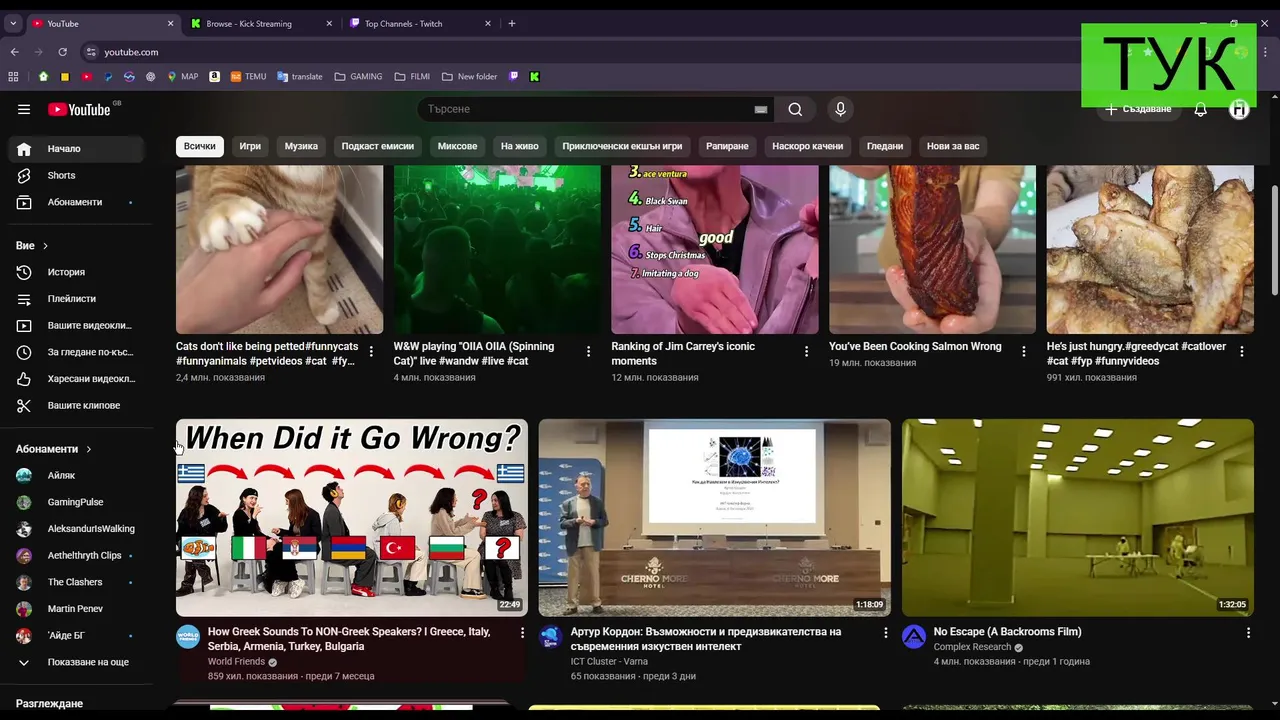Select the Всички filter chip

[x=199, y=146]
